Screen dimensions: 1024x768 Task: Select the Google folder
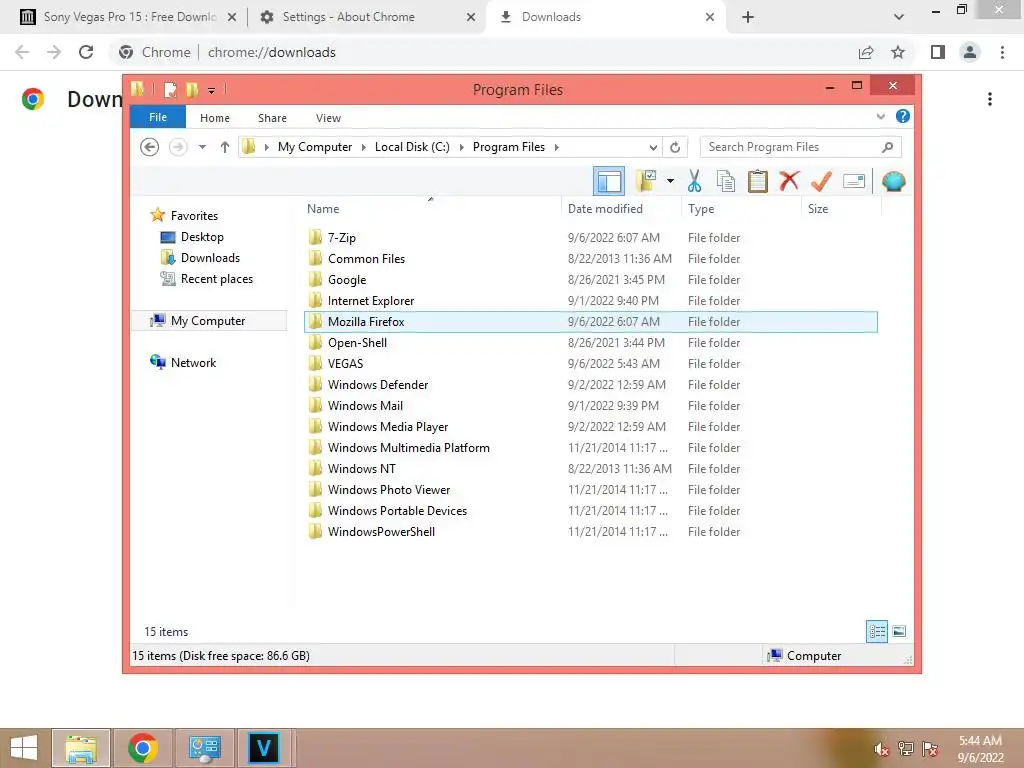click(590, 280)
